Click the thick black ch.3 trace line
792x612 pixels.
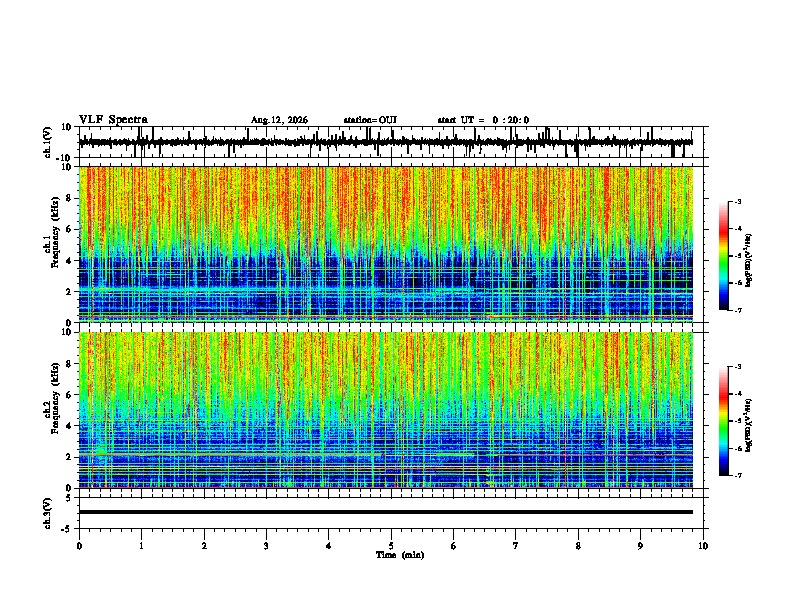[x=385, y=512]
